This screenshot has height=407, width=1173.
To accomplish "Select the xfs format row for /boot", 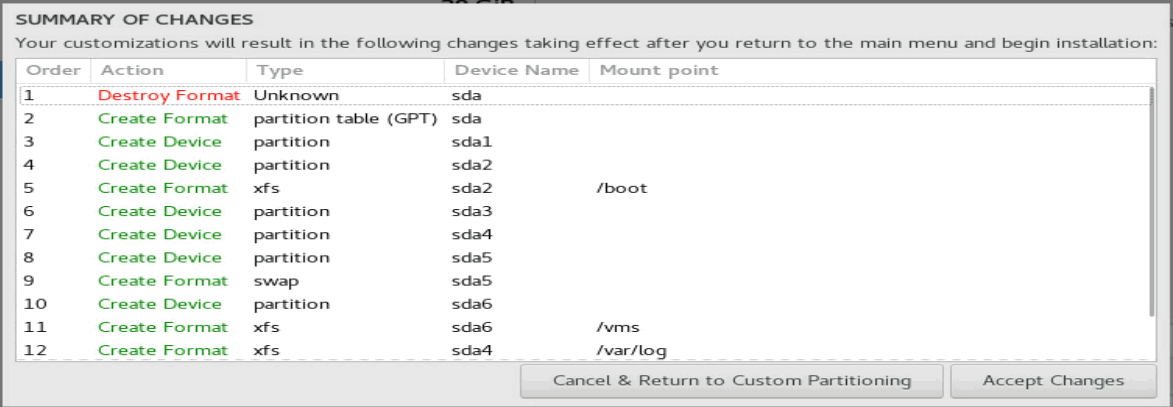I will tap(584, 189).
